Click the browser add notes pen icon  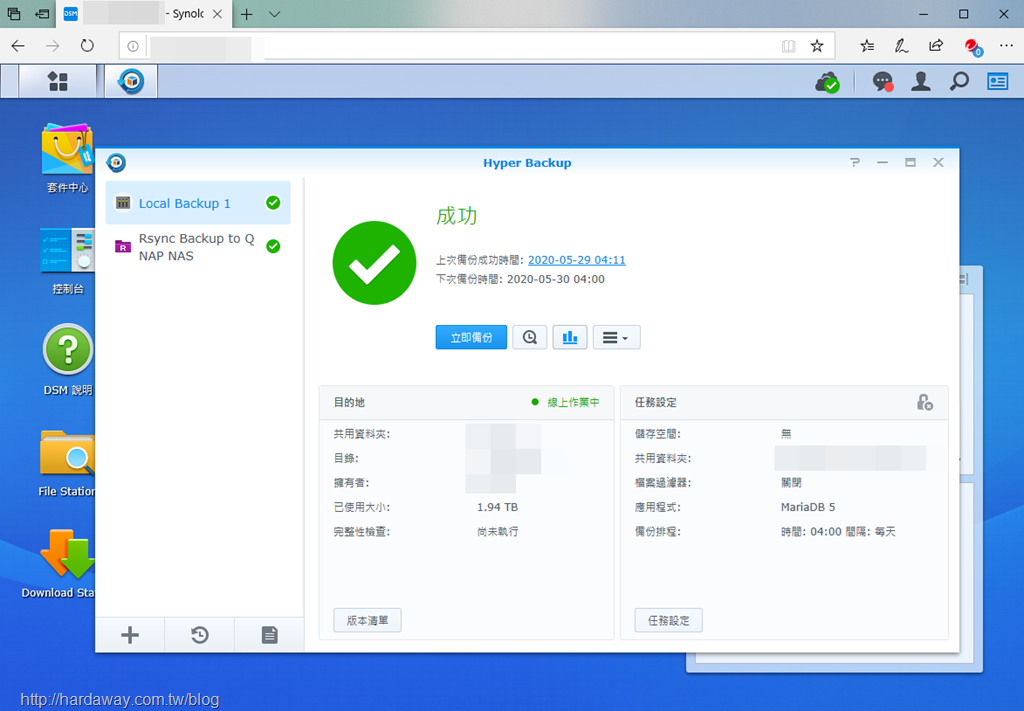click(902, 46)
